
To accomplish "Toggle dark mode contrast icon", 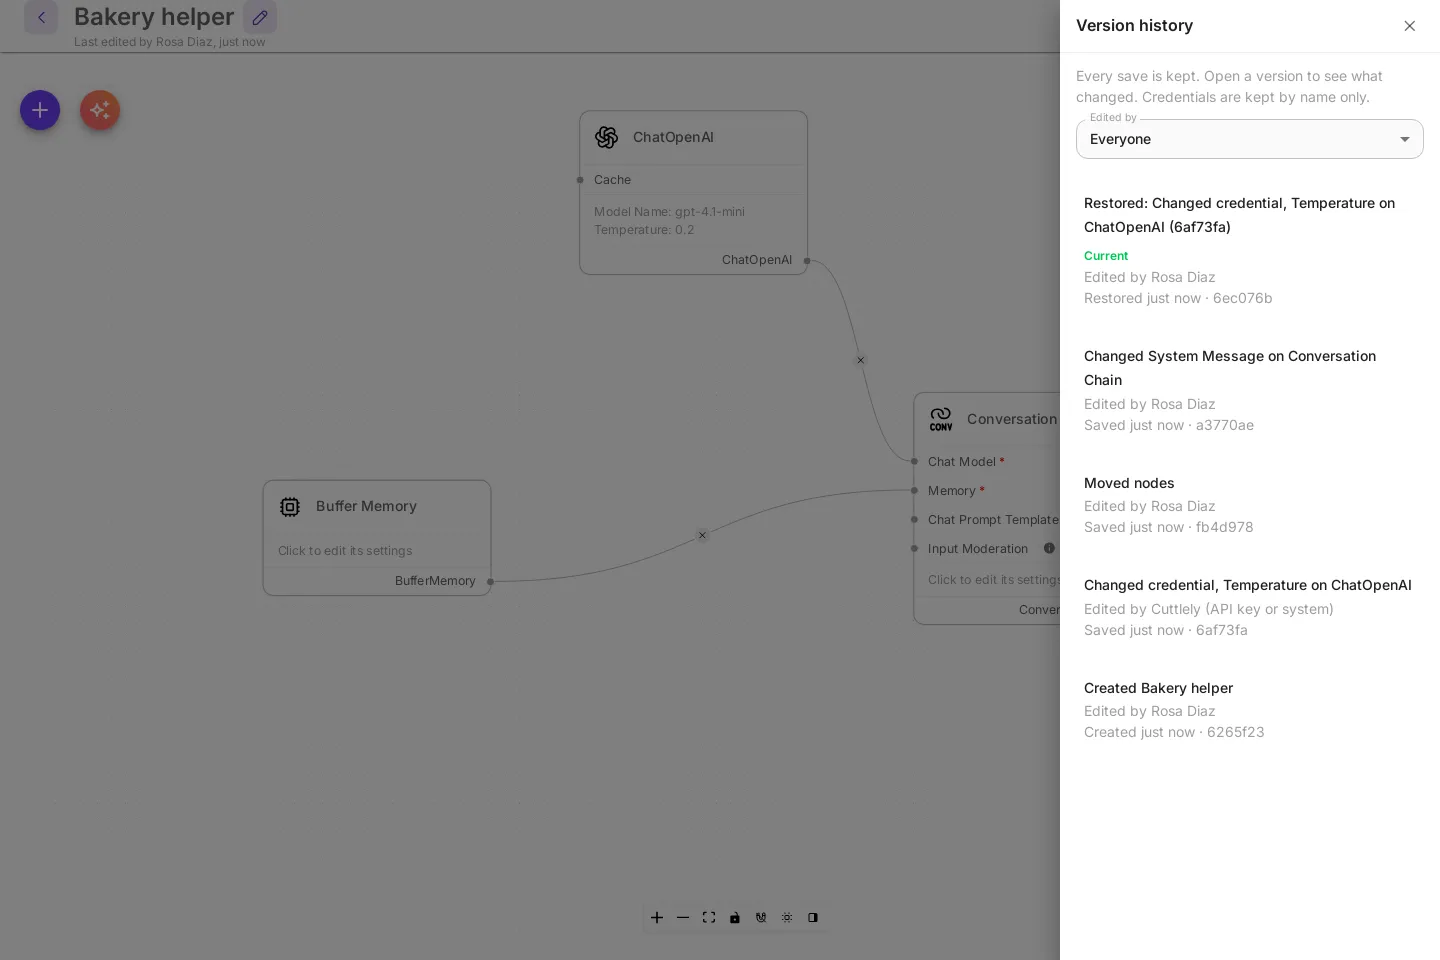I will coord(813,917).
